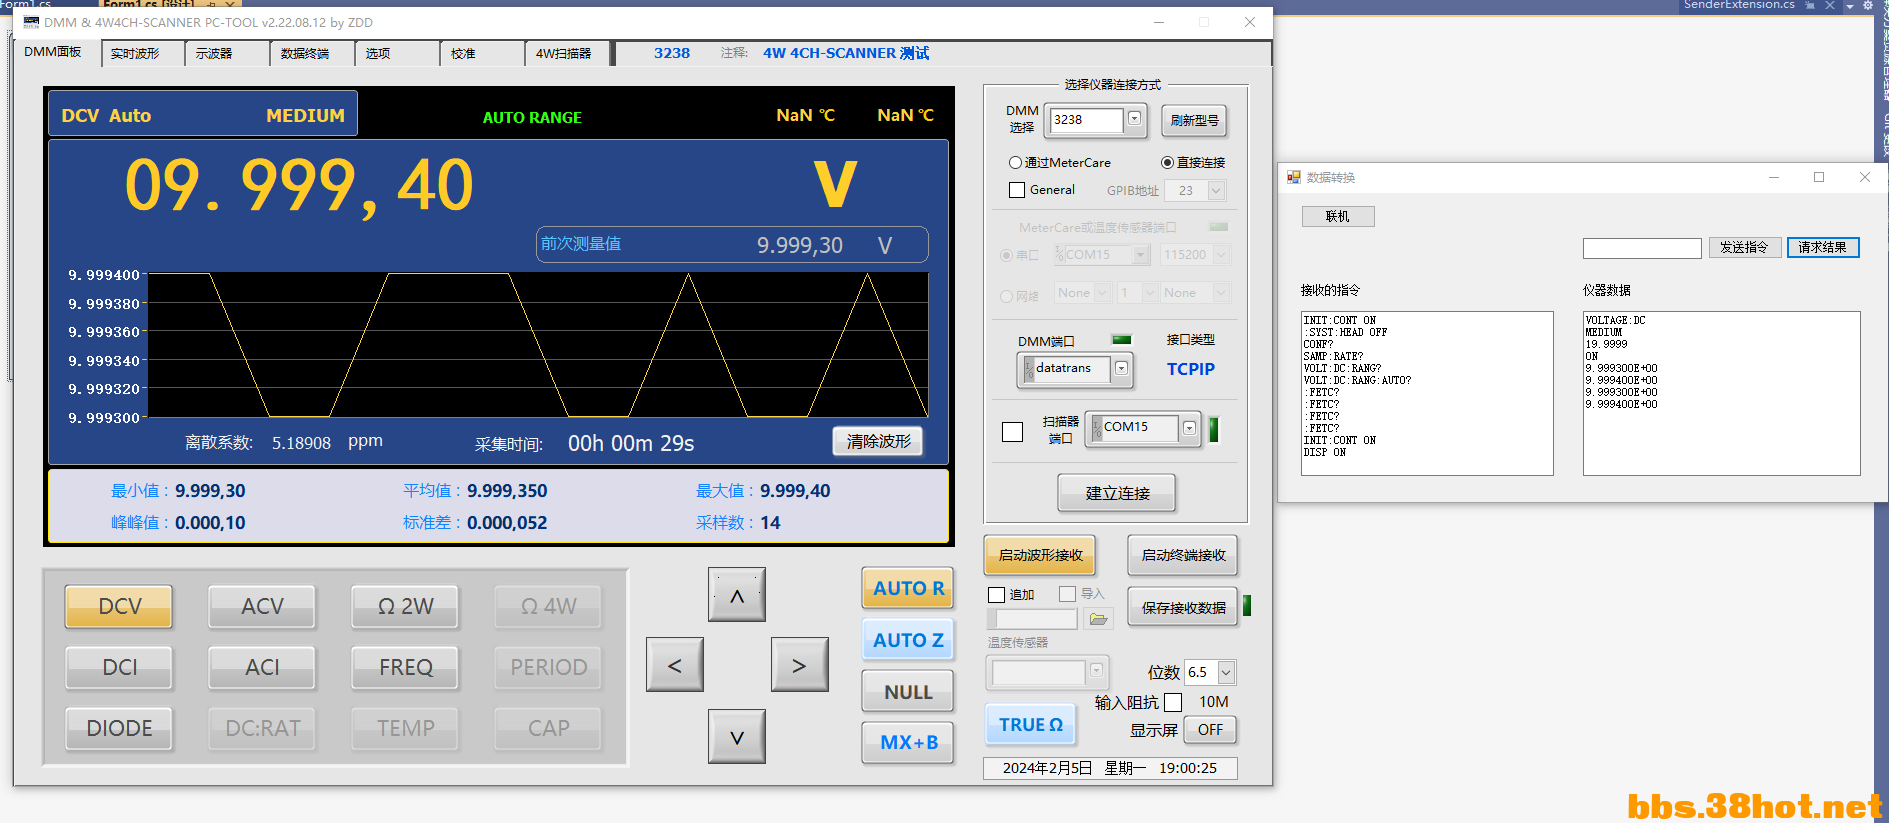This screenshot has width=1889, height=823.
Task: Enable the 导入 checkbox
Action: point(1067,594)
